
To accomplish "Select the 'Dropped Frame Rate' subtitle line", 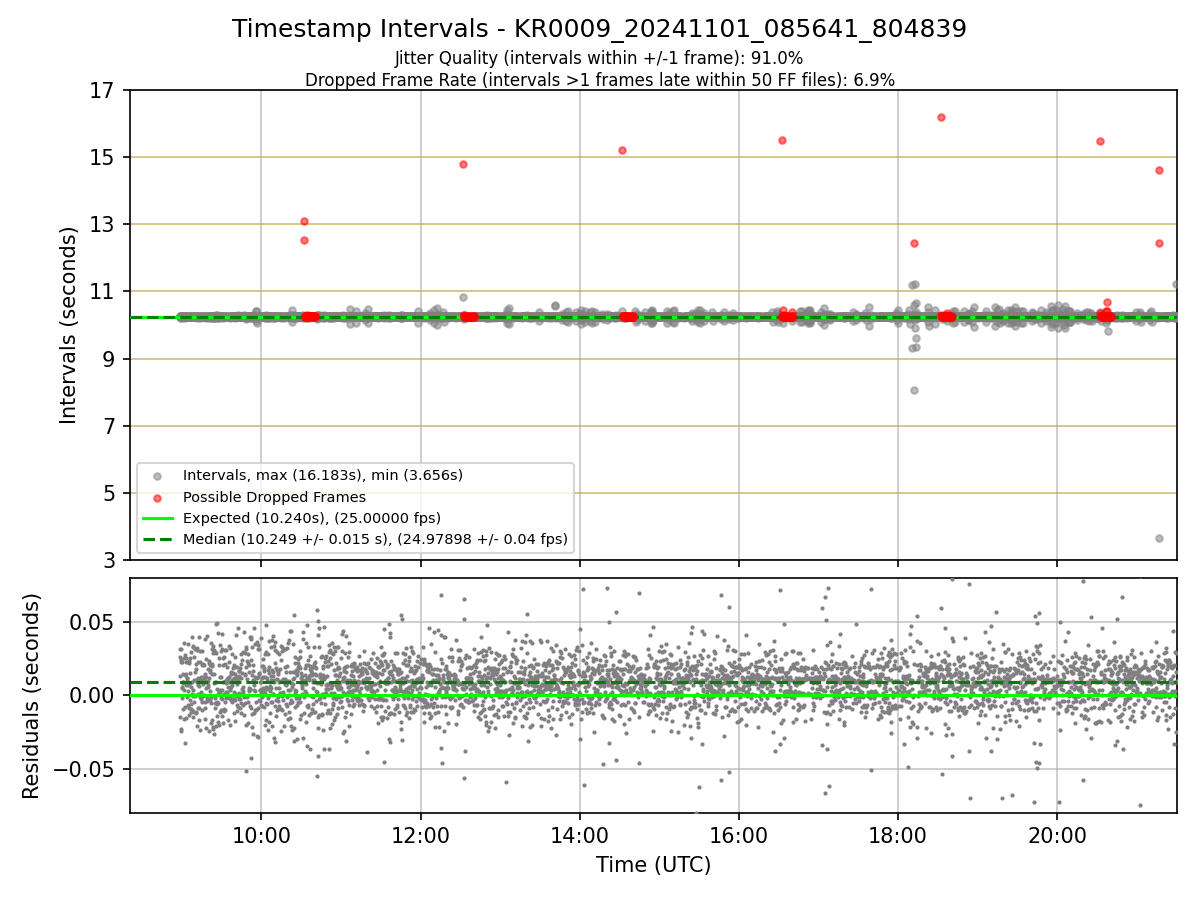I will 599,80.
